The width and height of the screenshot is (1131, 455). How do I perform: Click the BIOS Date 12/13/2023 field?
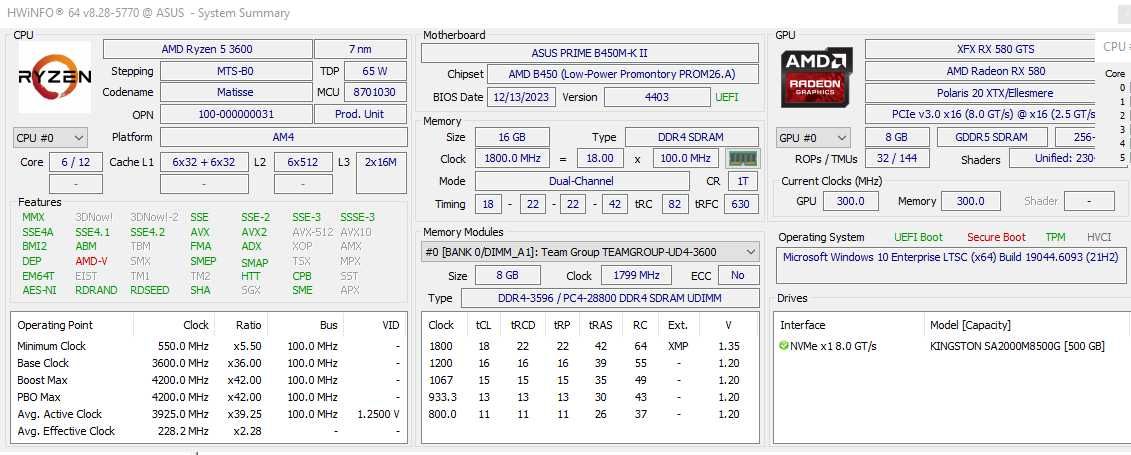tap(522, 97)
